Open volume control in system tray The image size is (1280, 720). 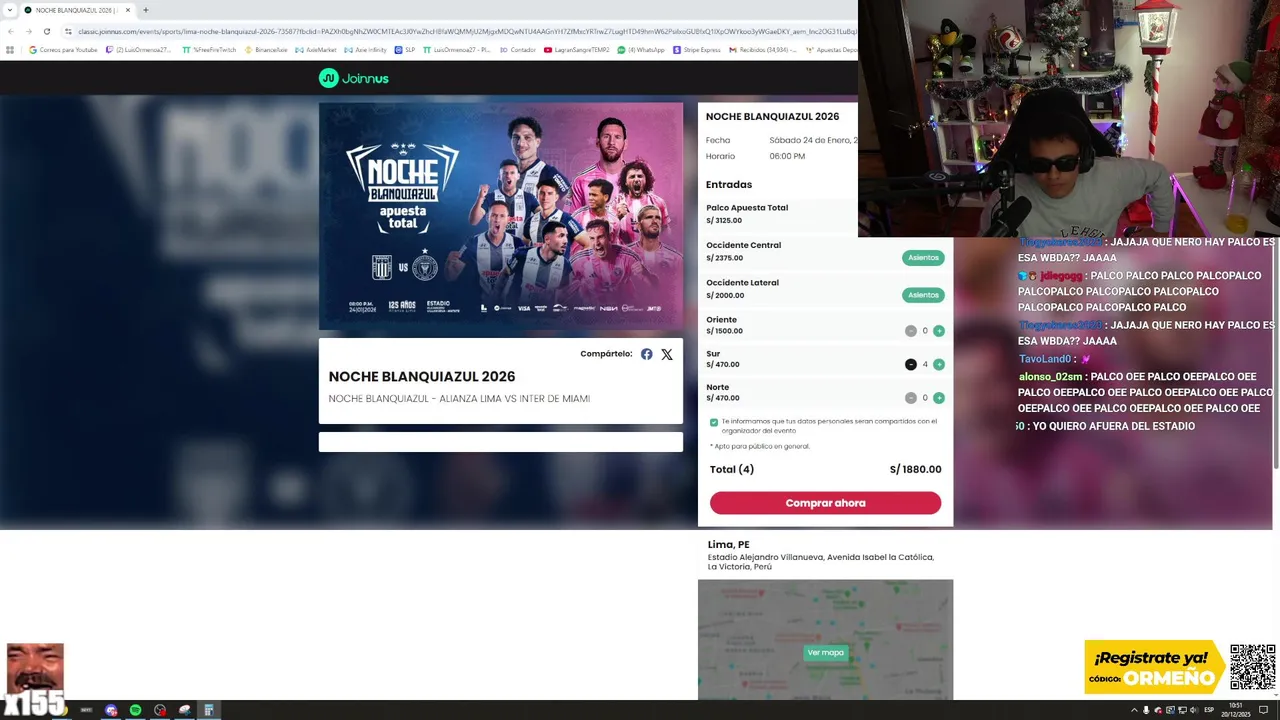click(1194, 710)
